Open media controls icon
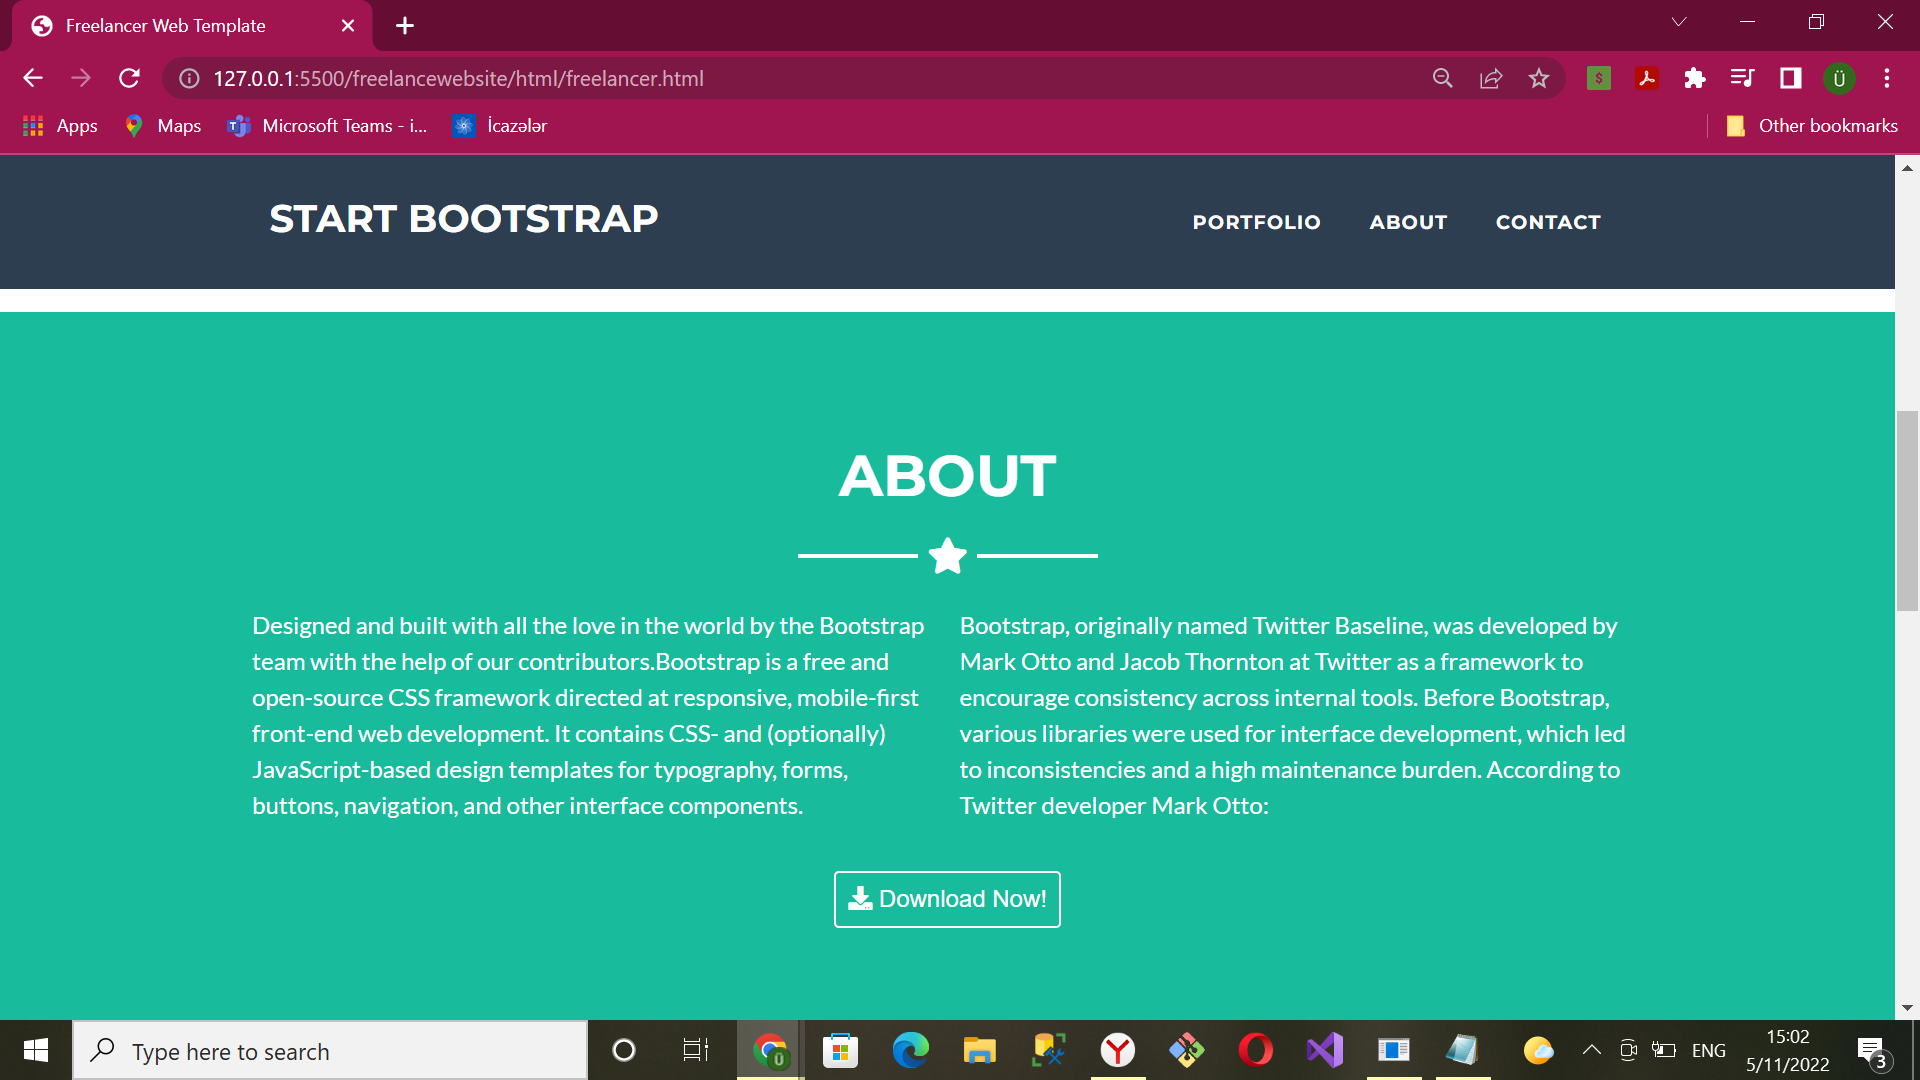1920x1080 pixels. click(x=1743, y=78)
